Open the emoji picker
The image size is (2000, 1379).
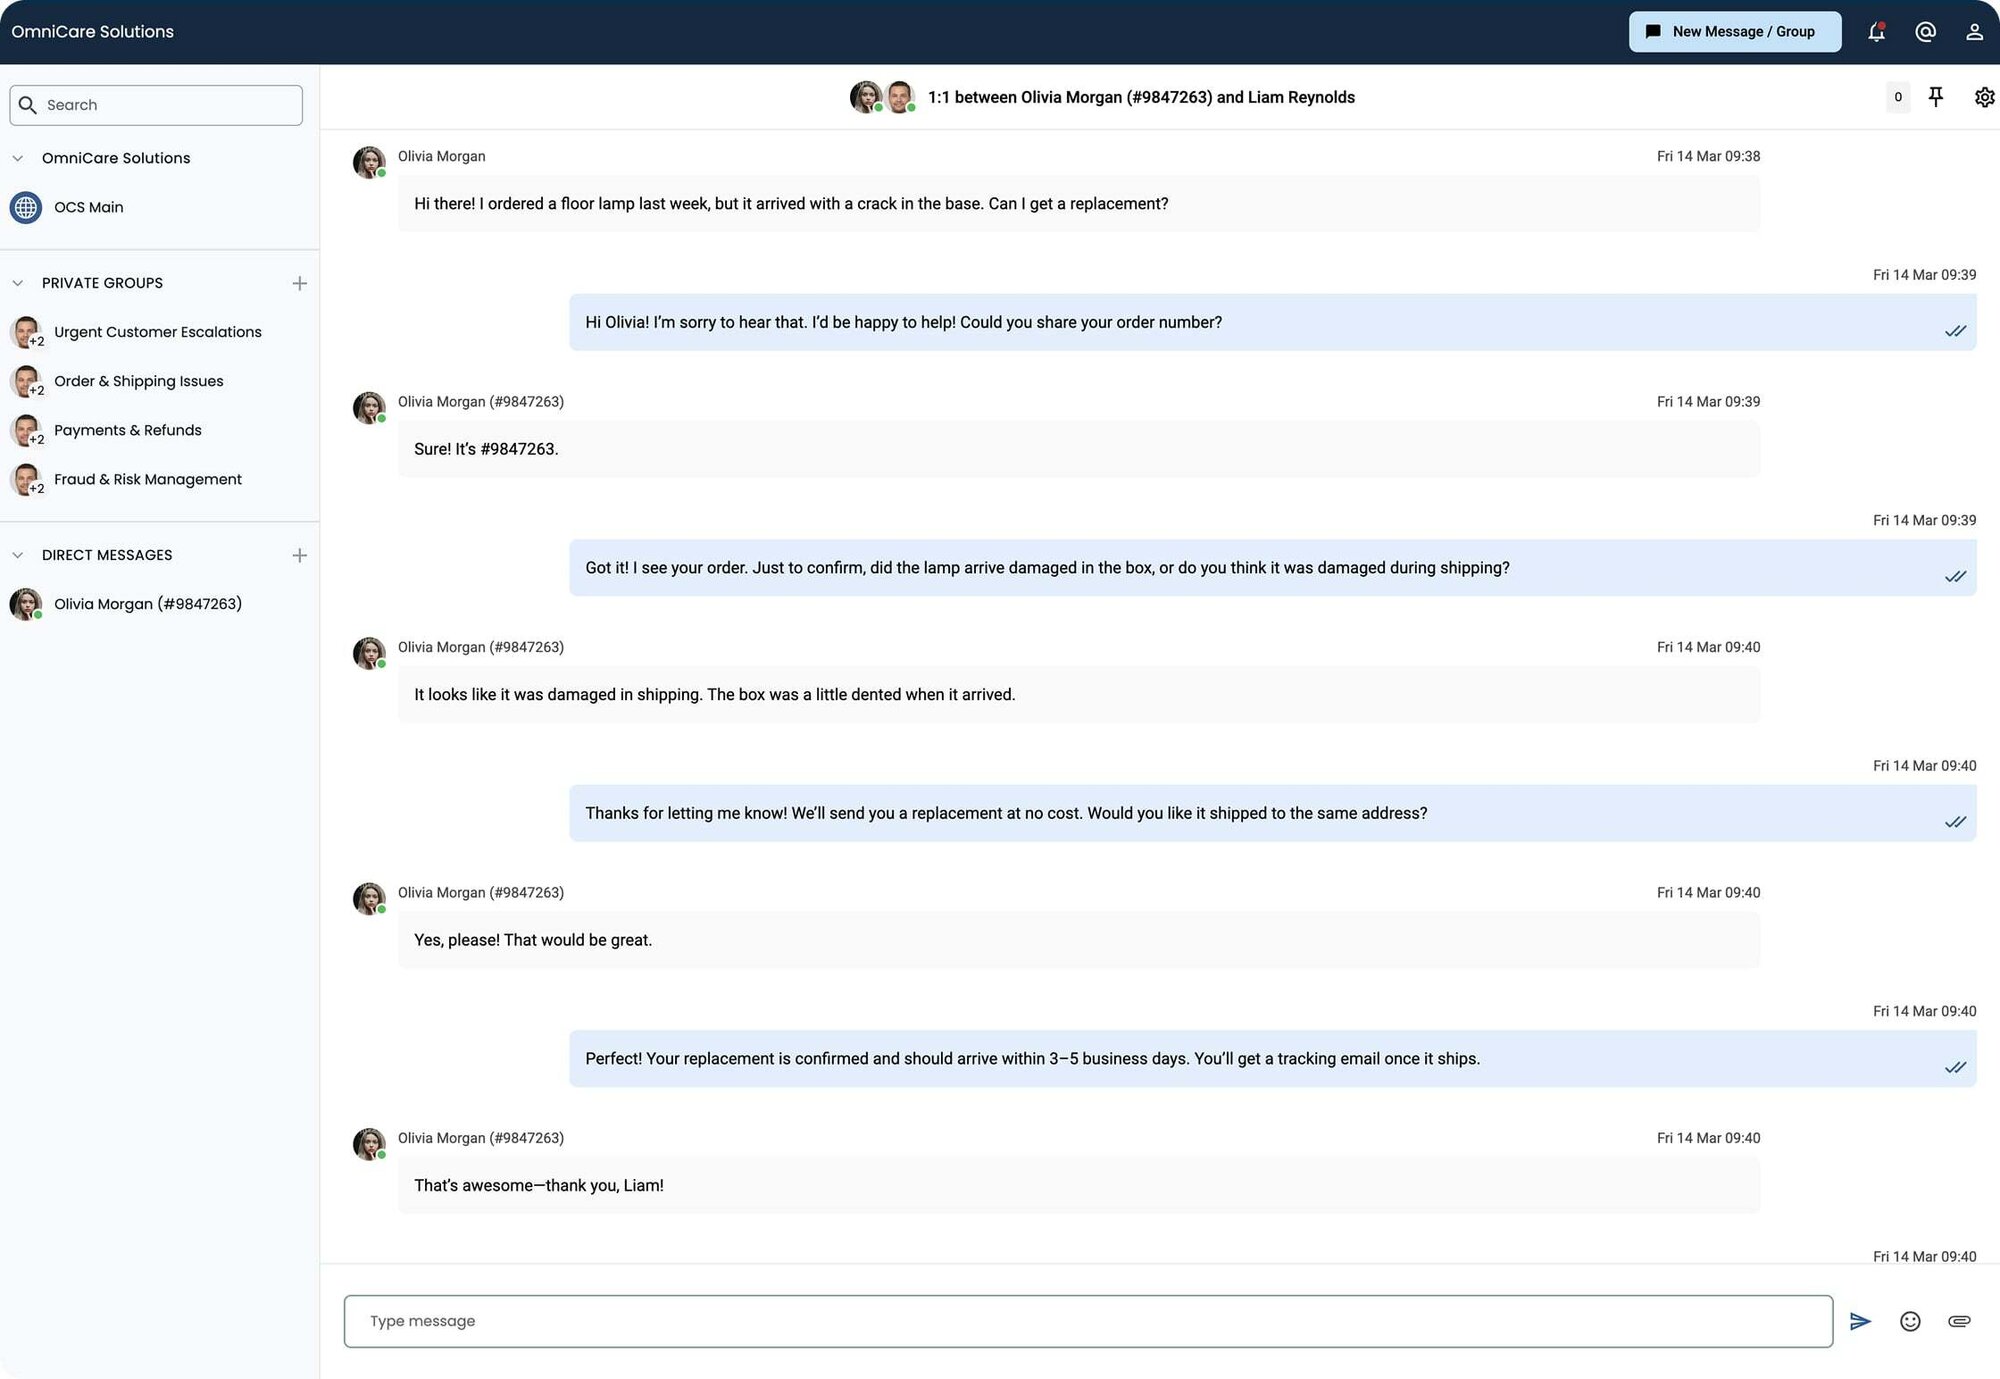coord(1910,1321)
